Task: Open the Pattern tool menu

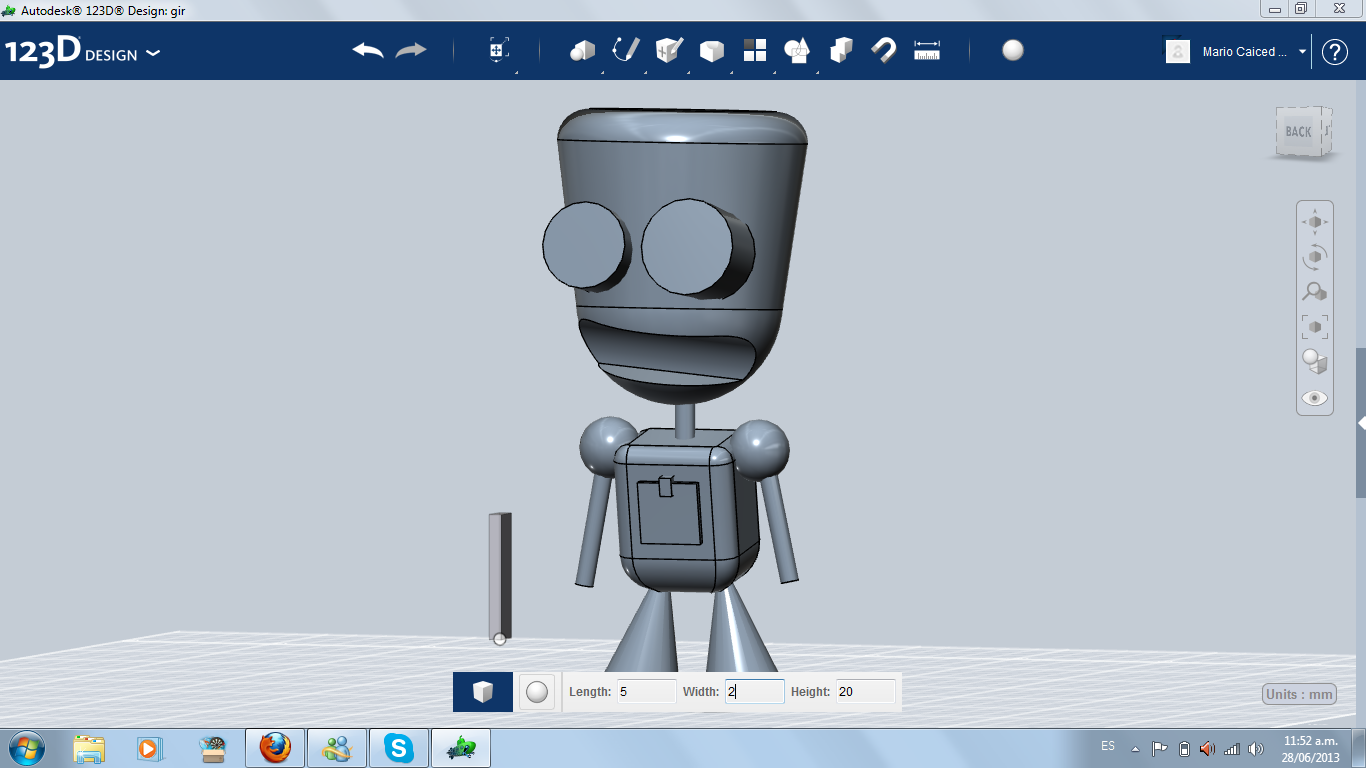Action: click(755, 50)
